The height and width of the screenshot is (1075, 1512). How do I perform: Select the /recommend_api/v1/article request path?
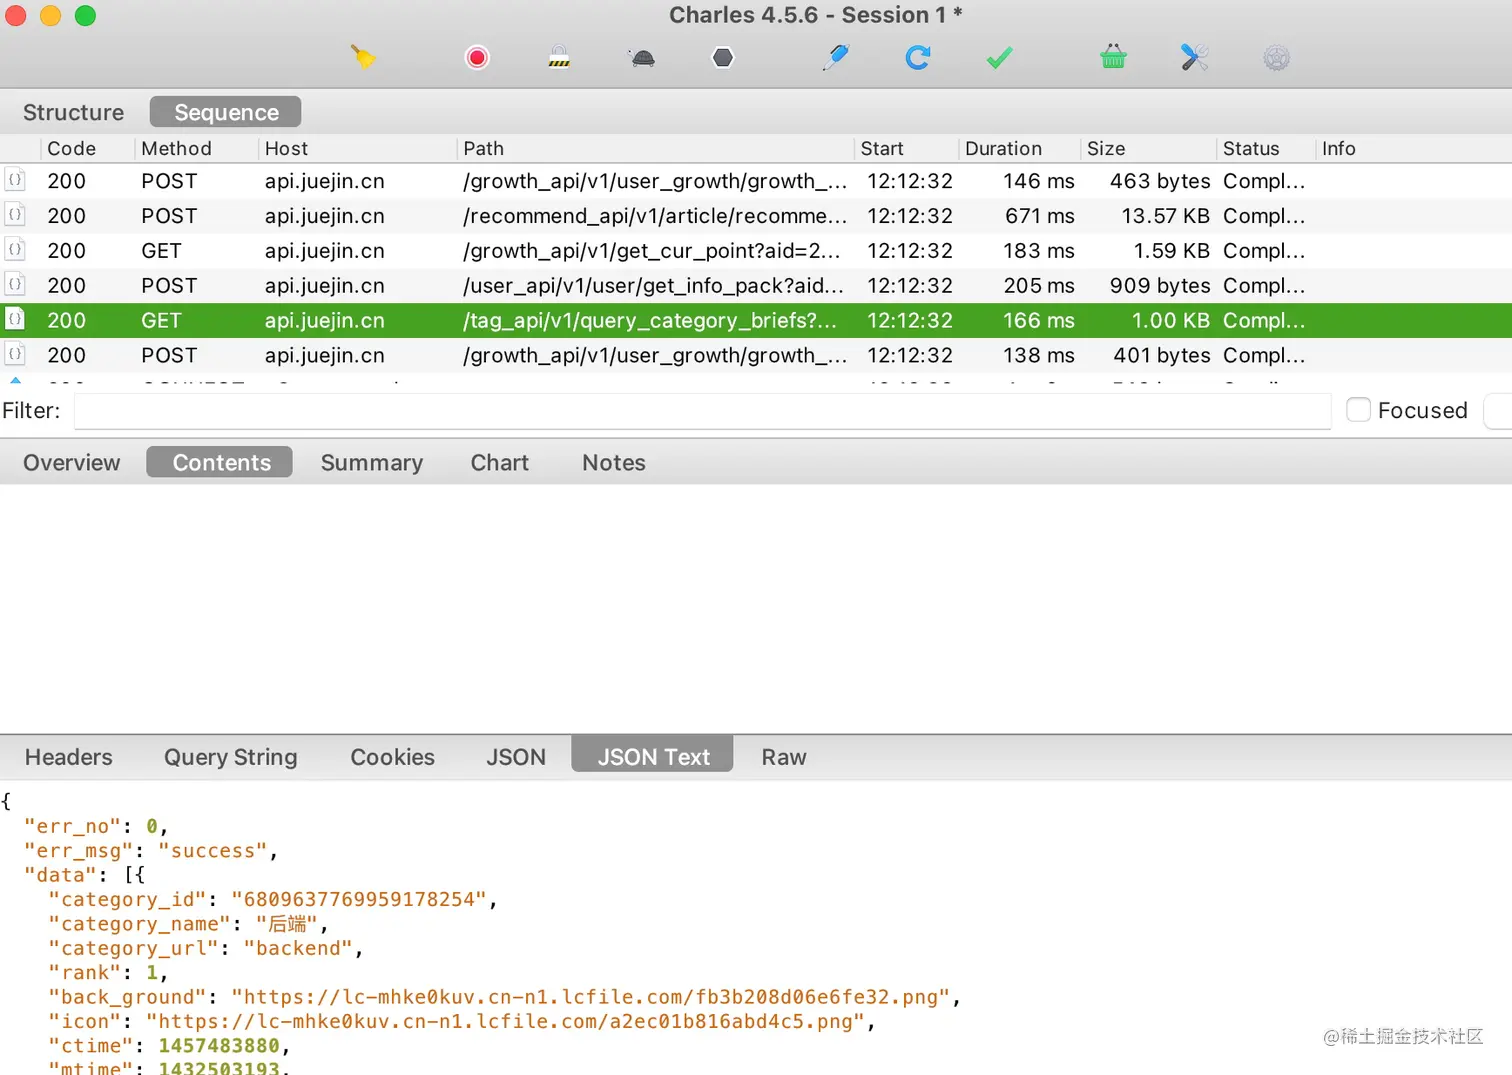click(x=655, y=216)
